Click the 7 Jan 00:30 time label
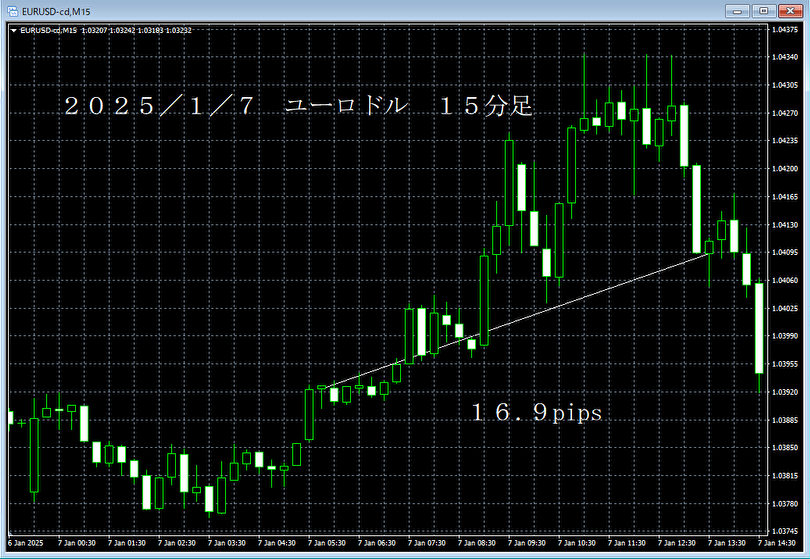Screen dimensions: 810x559 pyautogui.click(x=76, y=543)
